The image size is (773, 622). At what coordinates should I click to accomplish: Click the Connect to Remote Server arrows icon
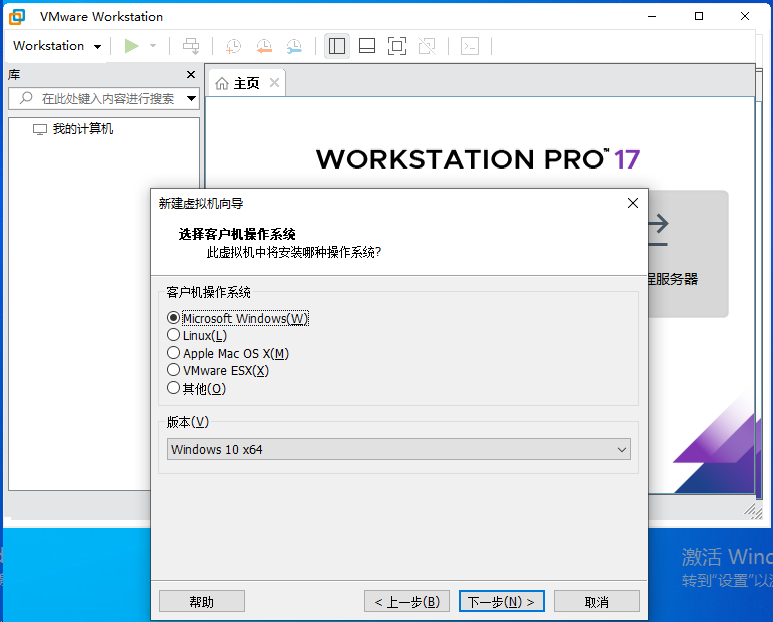click(x=659, y=230)
